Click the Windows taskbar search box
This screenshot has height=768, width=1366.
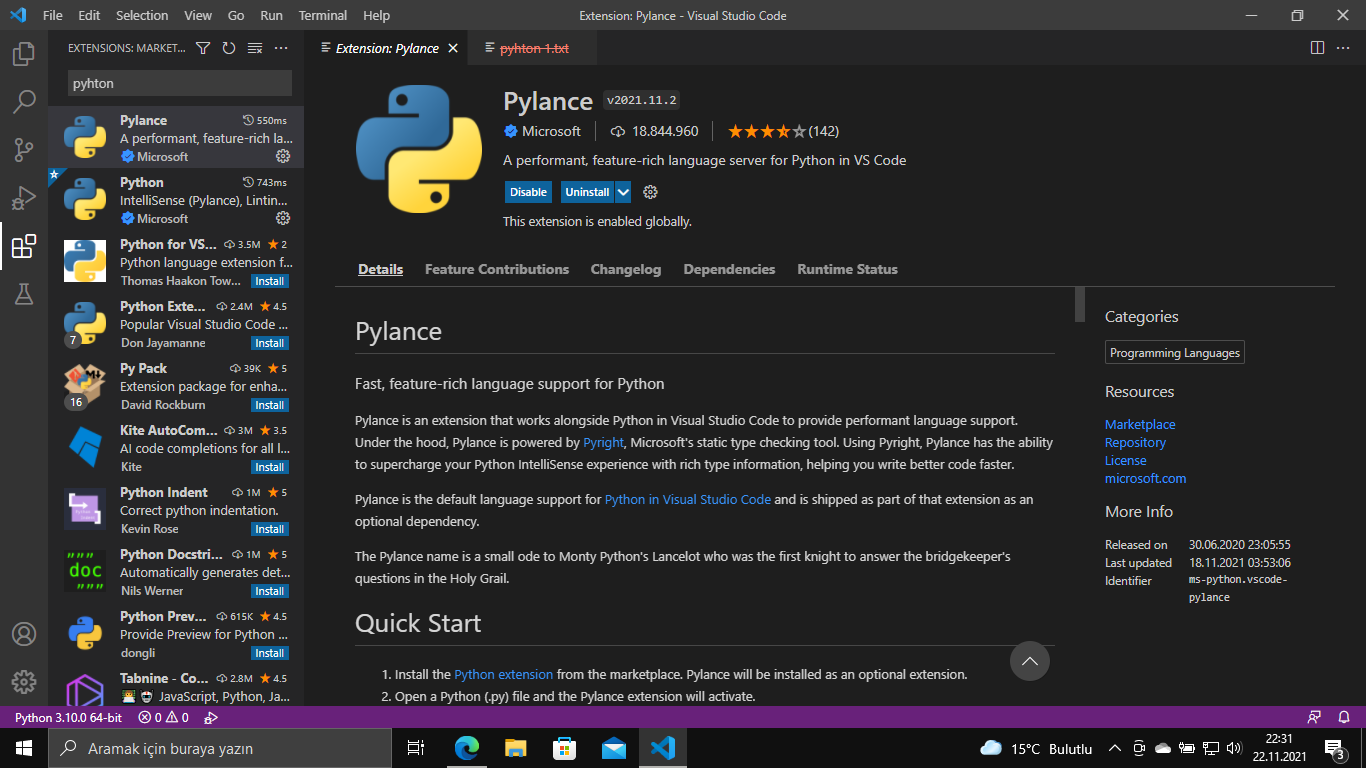click(x=220, y=748)
